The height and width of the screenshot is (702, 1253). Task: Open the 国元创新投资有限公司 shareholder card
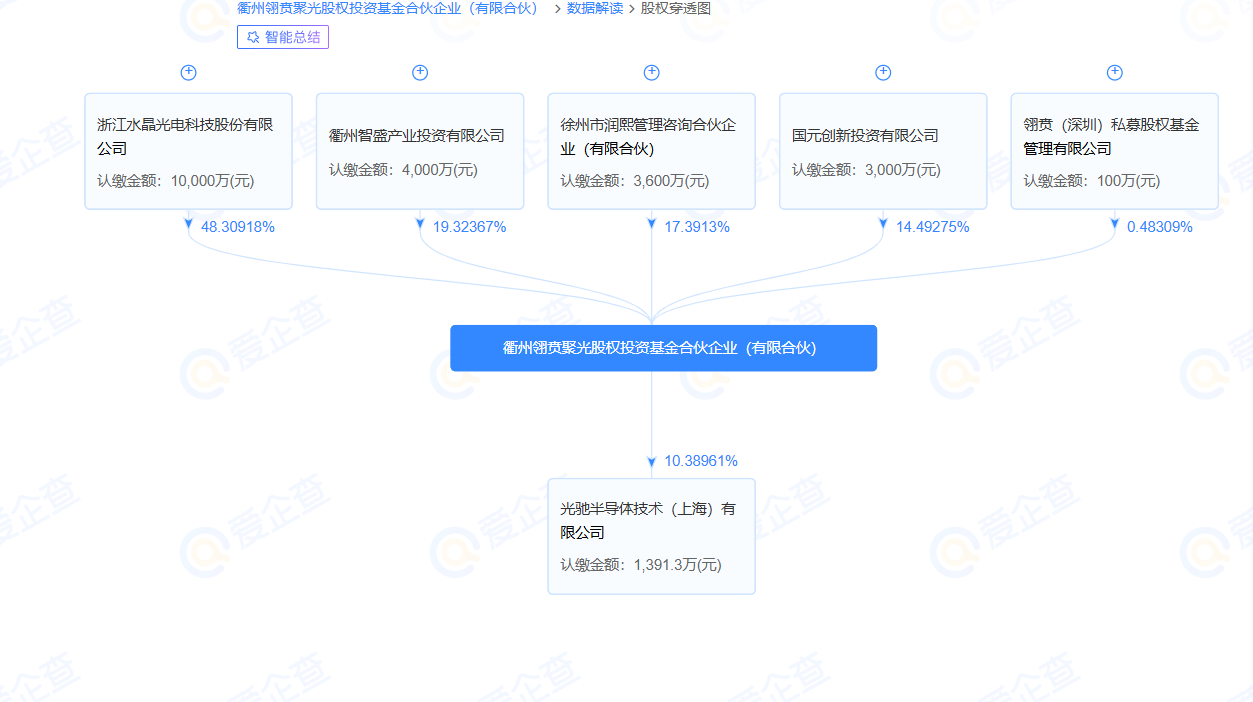(x=883, y=151)
